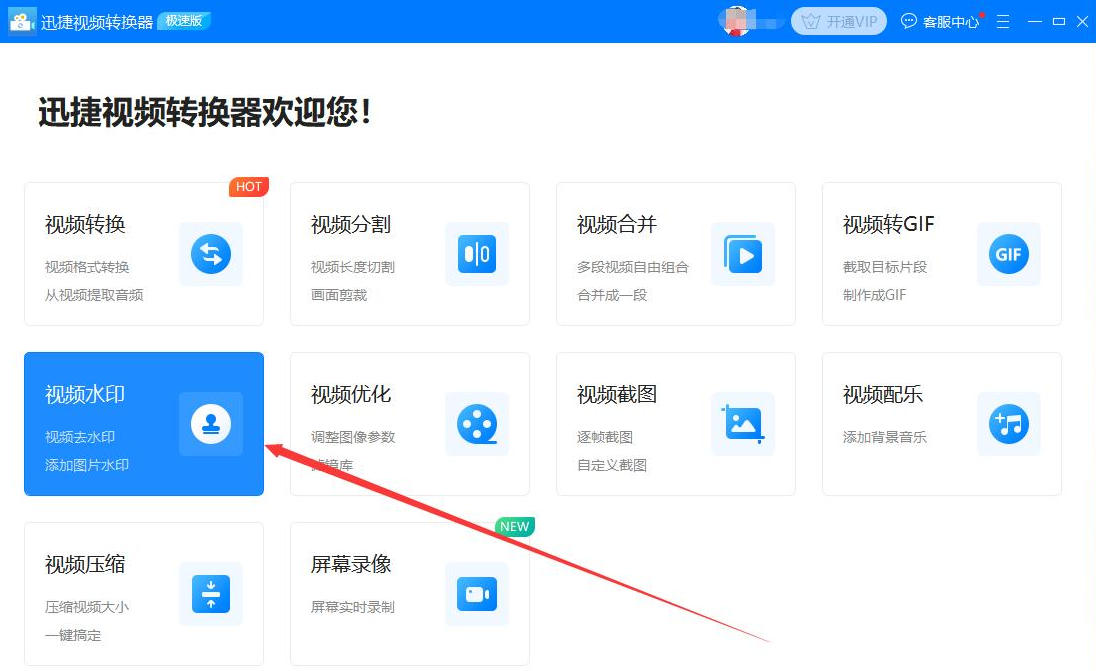Screen dimensions: 1096x671
Task: Click the film reel optimize icon
Action: point(477,424)
